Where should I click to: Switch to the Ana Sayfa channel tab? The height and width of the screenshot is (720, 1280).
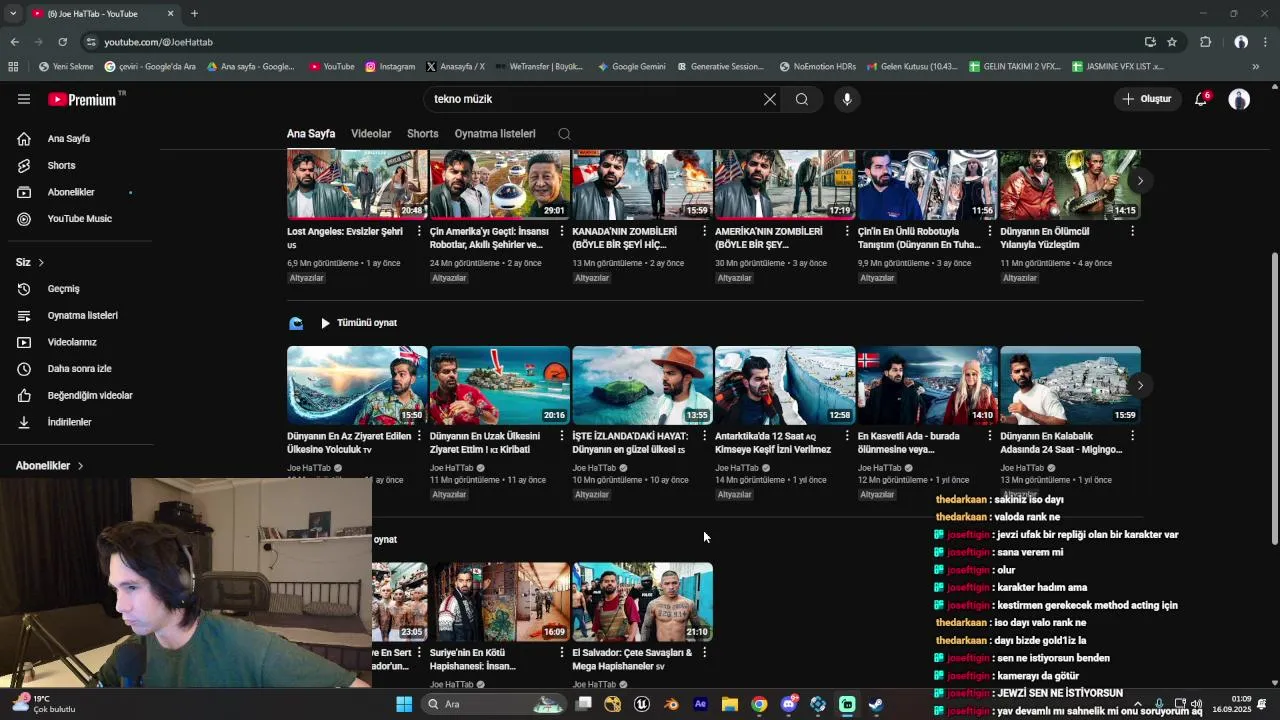[311, 134]
